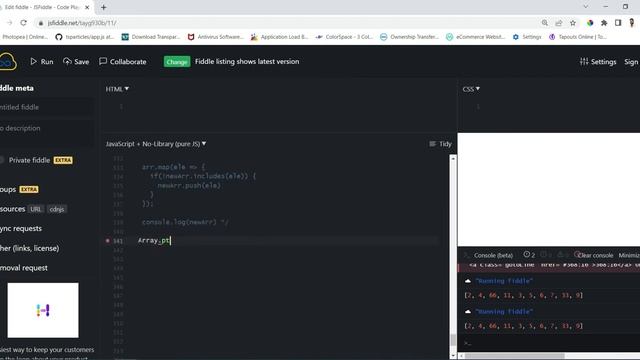Click the address bar URL
The image size is (640, 360).
click(x=82, y=23)
